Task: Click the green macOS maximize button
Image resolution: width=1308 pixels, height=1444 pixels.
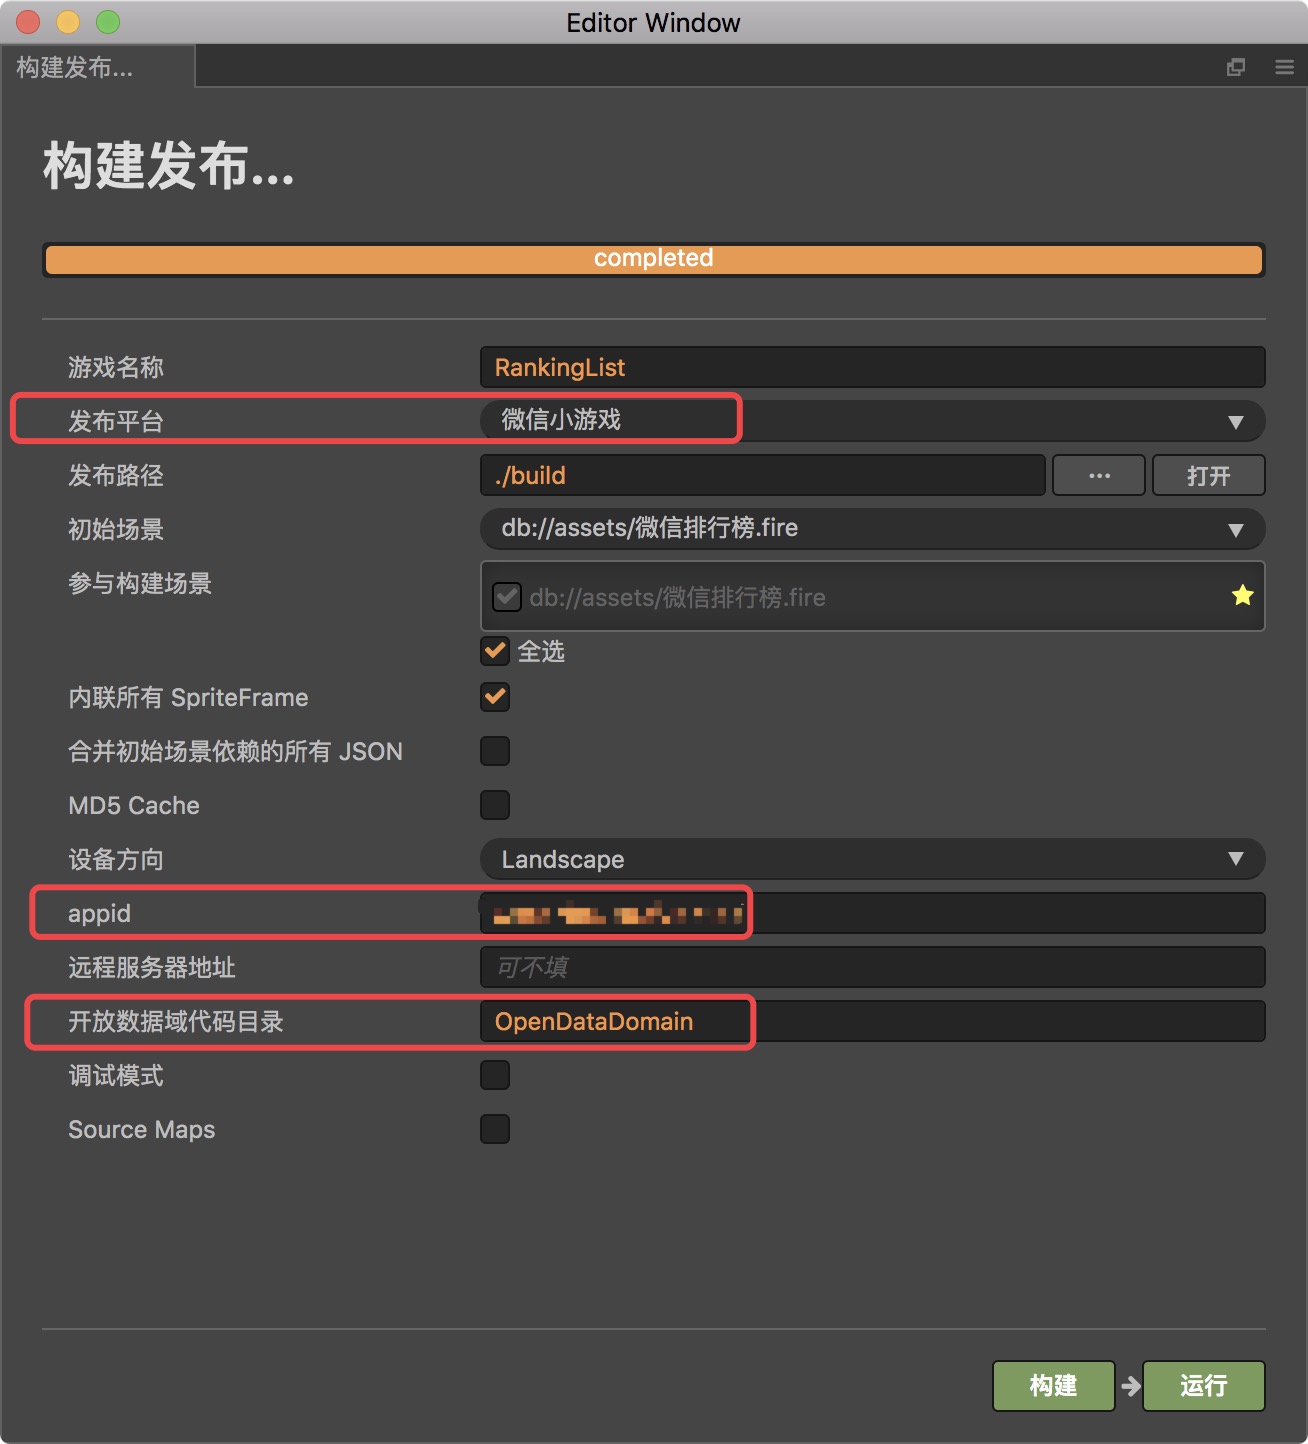Action: 108,22
